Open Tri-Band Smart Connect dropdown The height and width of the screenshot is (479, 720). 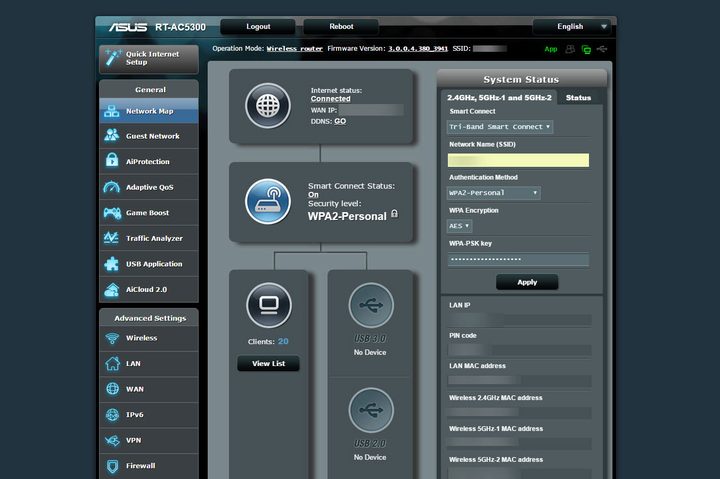(500, 127)
